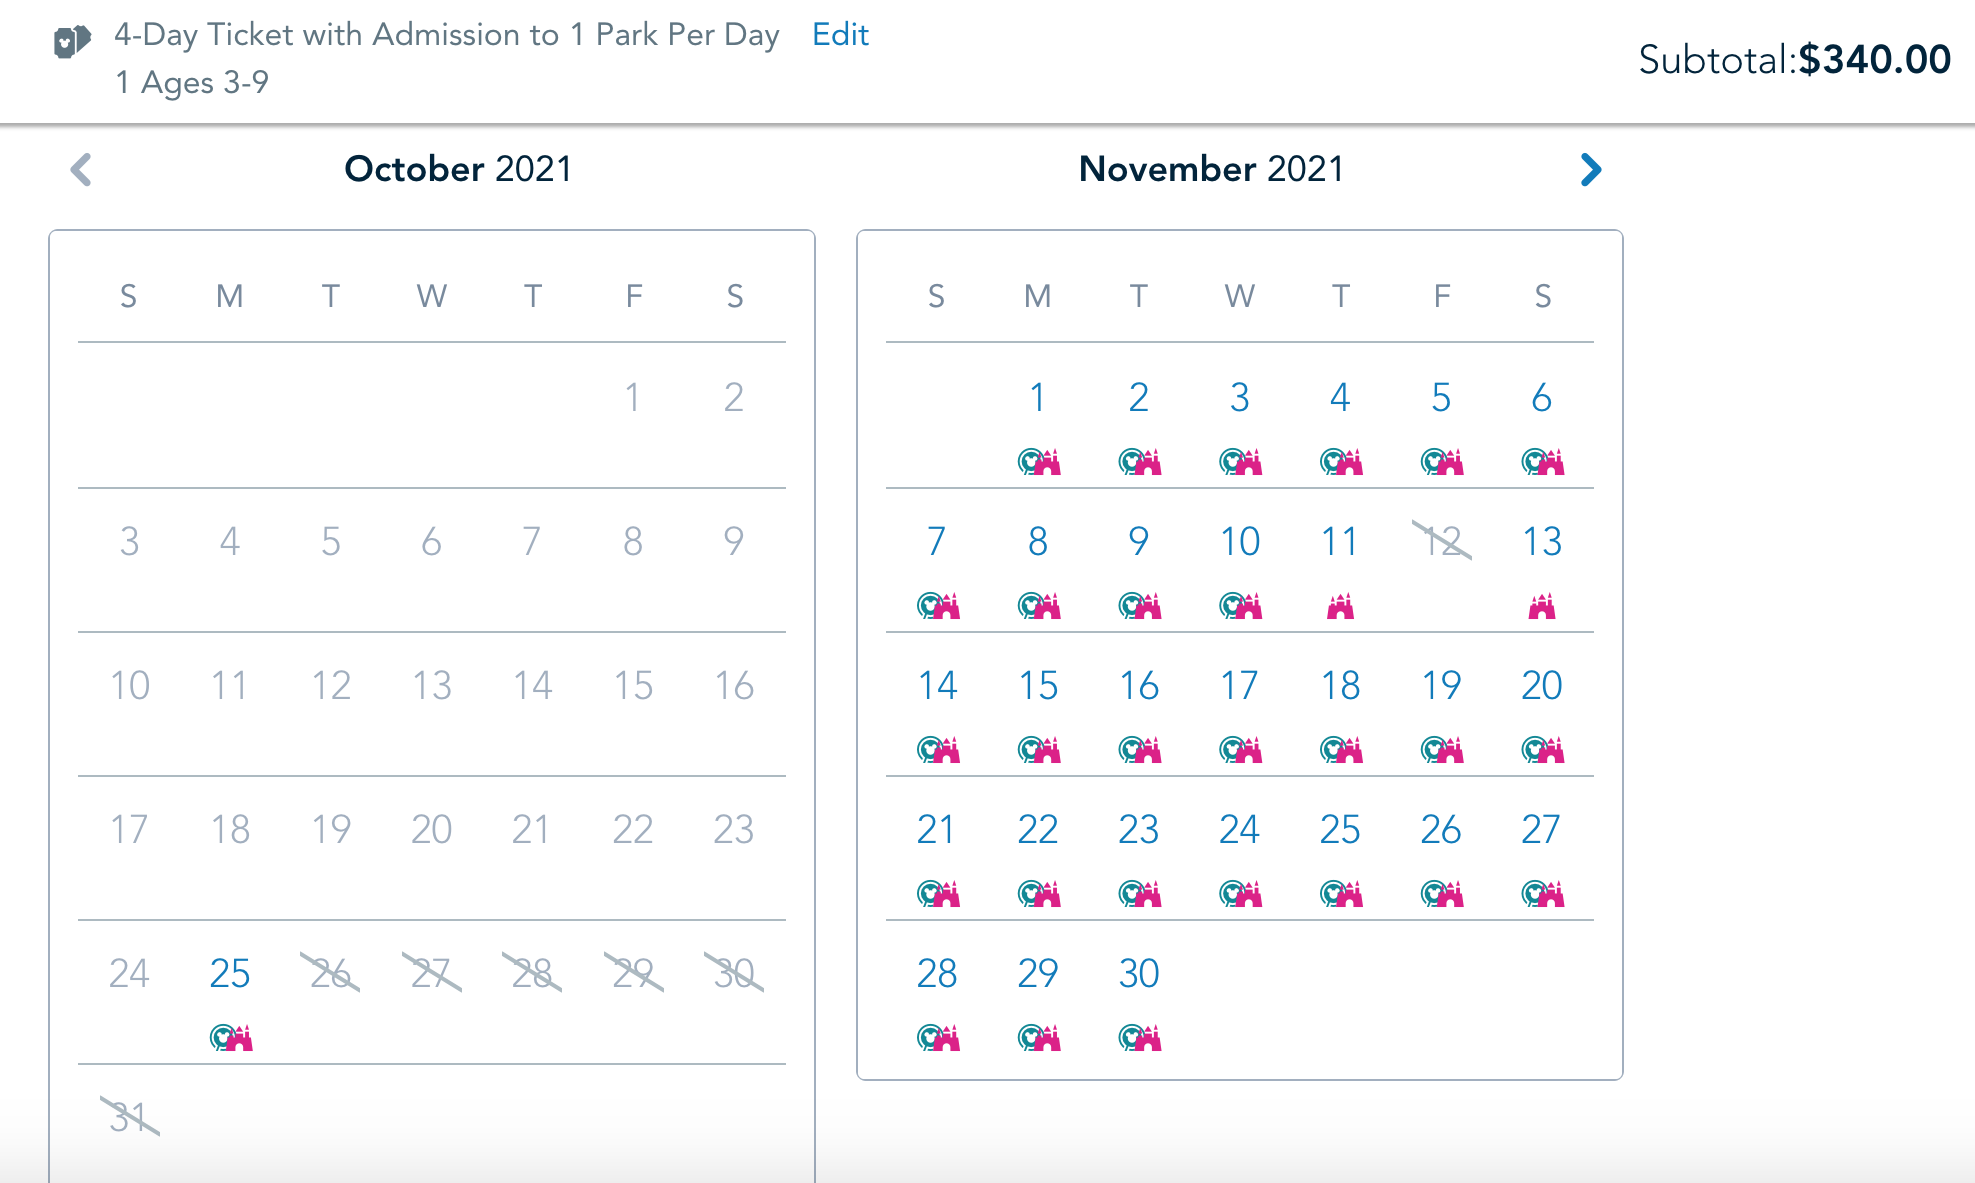
Task: Click the November 2021 month heading
Action: point(1211,169)
